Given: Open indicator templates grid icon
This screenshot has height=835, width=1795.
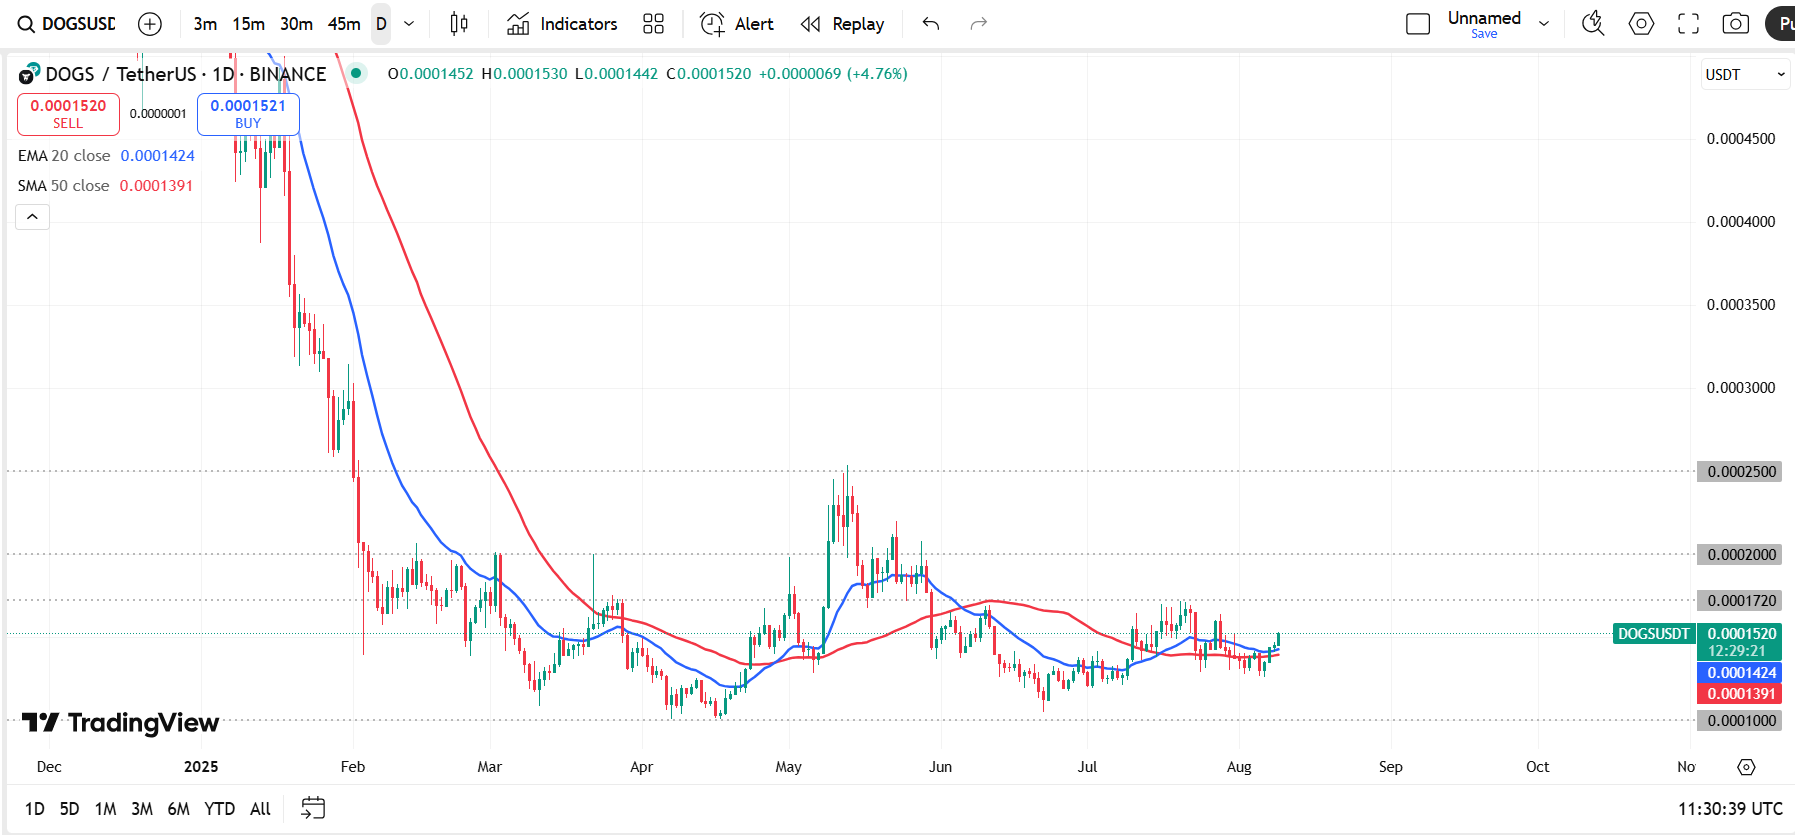Looking at the screenshot, I should 653,24.
